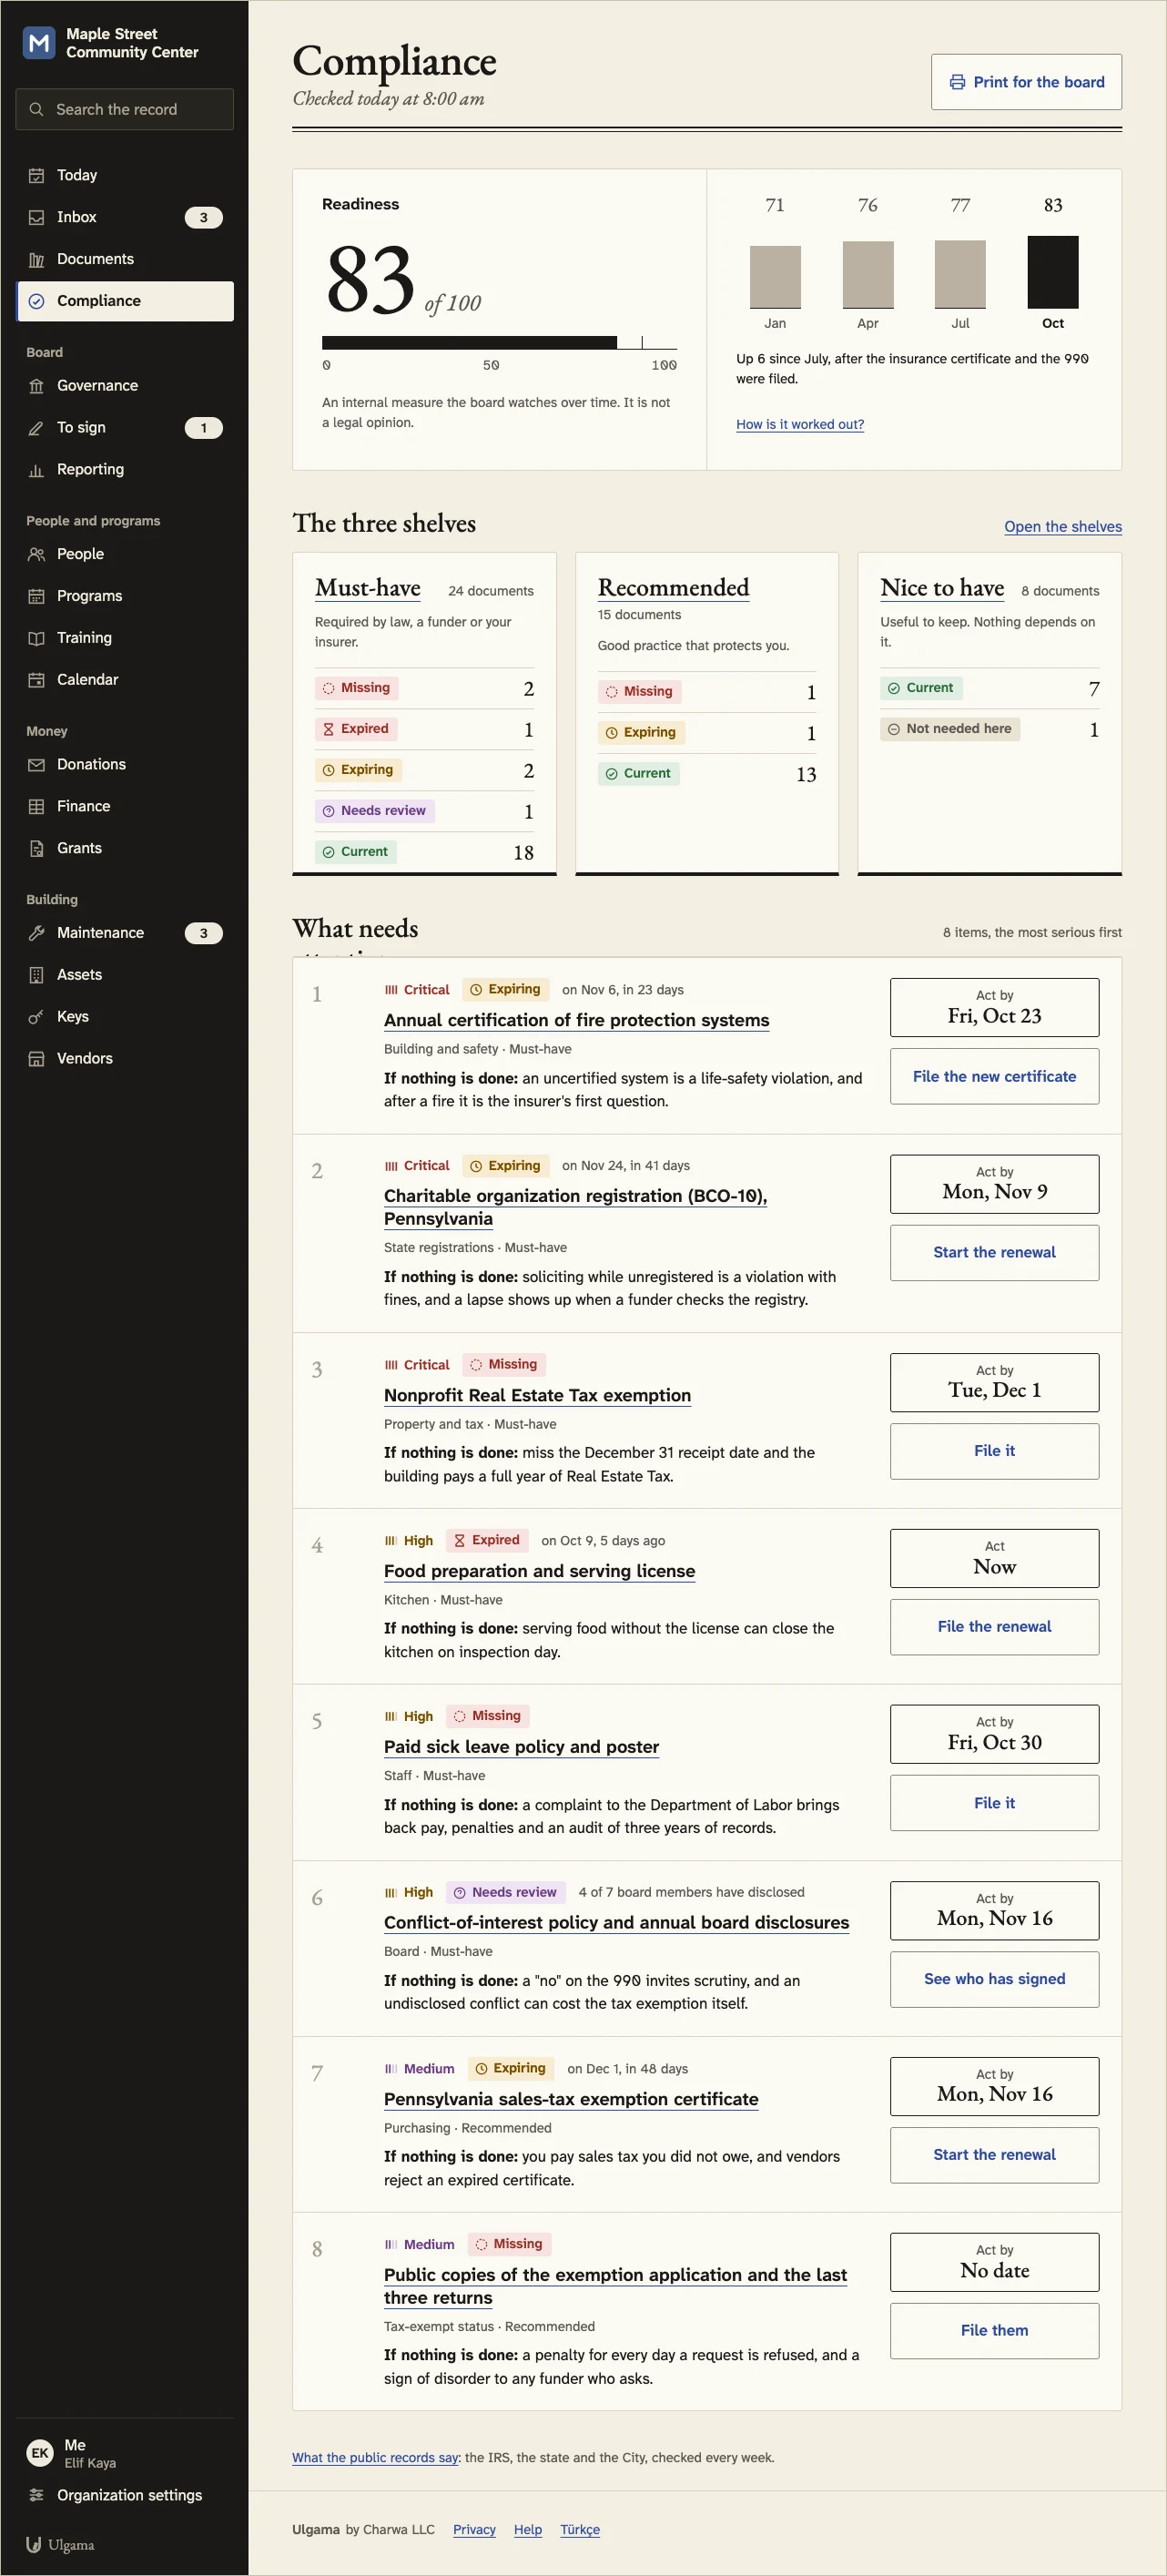Open the 'How is it worked out?' link
Viewport: 1167px width, 2576px height.
(800, 424)
